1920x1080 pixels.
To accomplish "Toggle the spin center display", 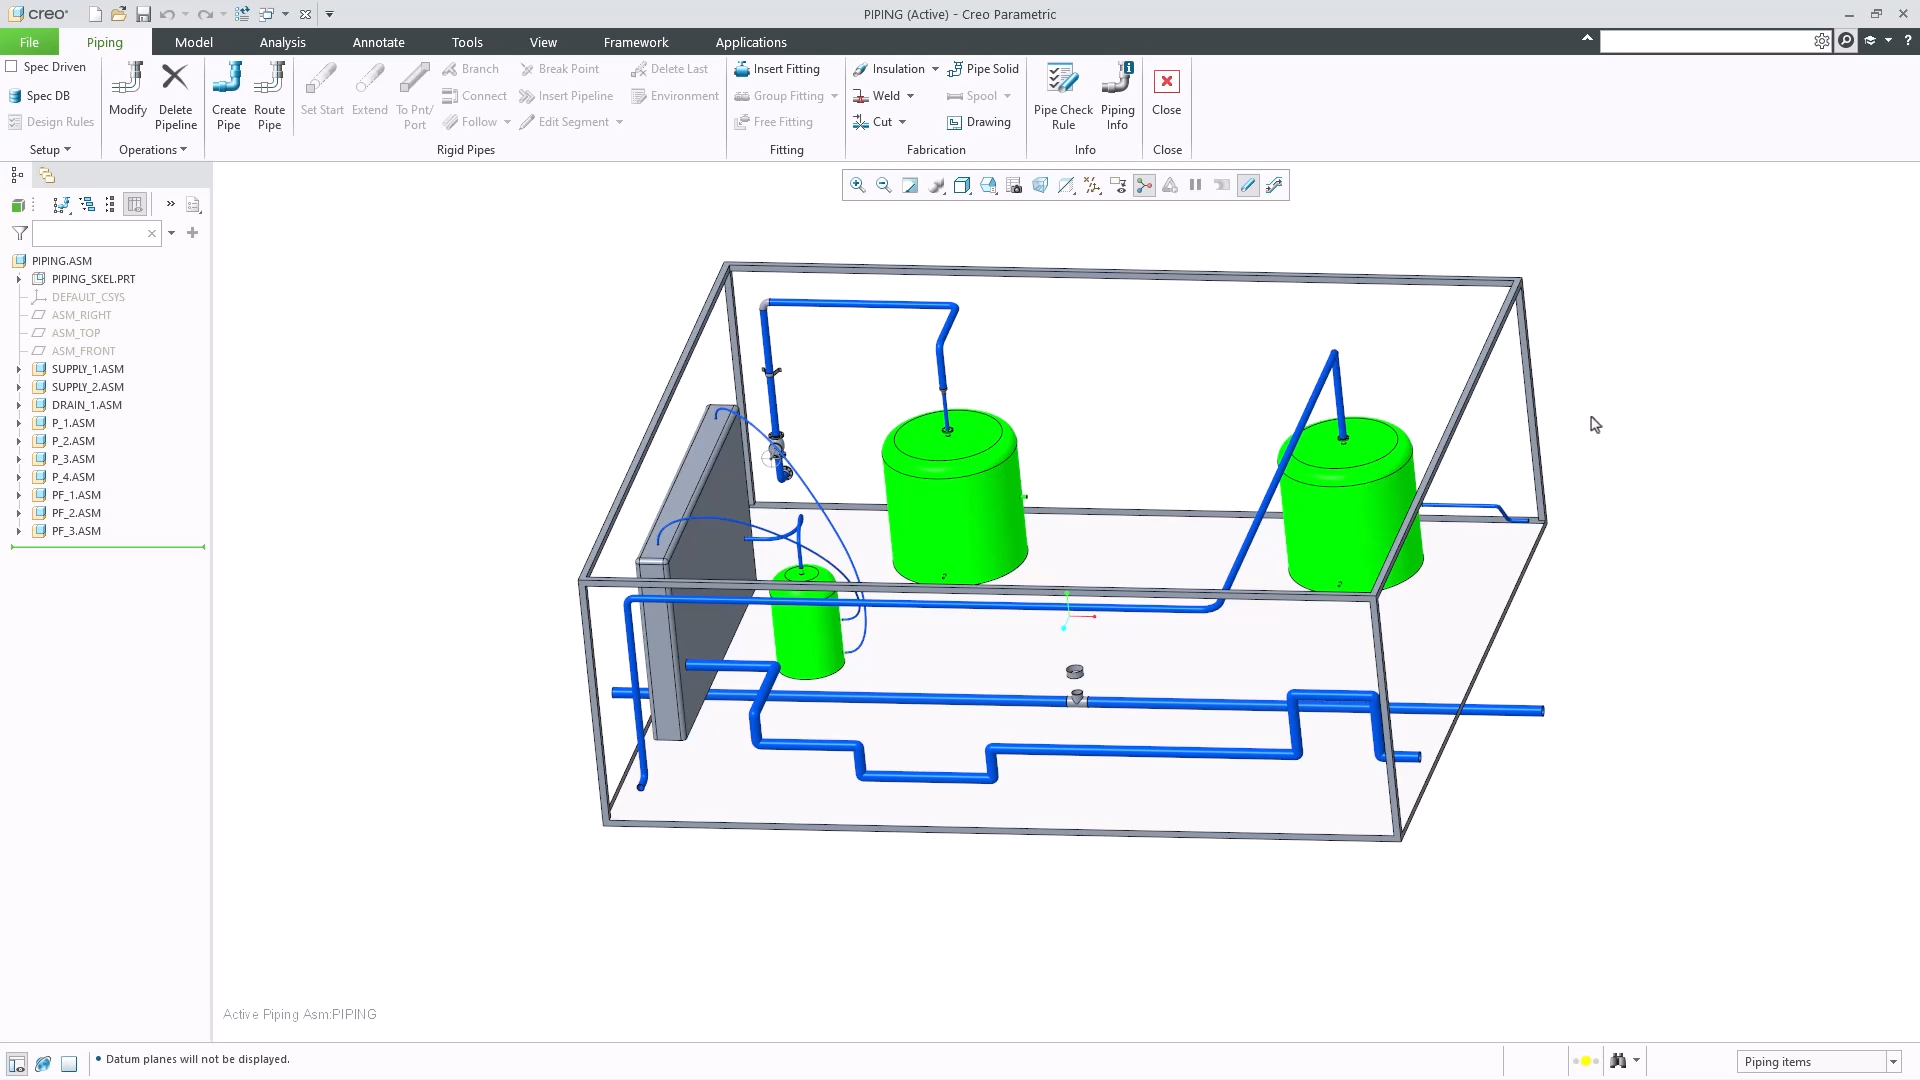I will pos(1144,185).
